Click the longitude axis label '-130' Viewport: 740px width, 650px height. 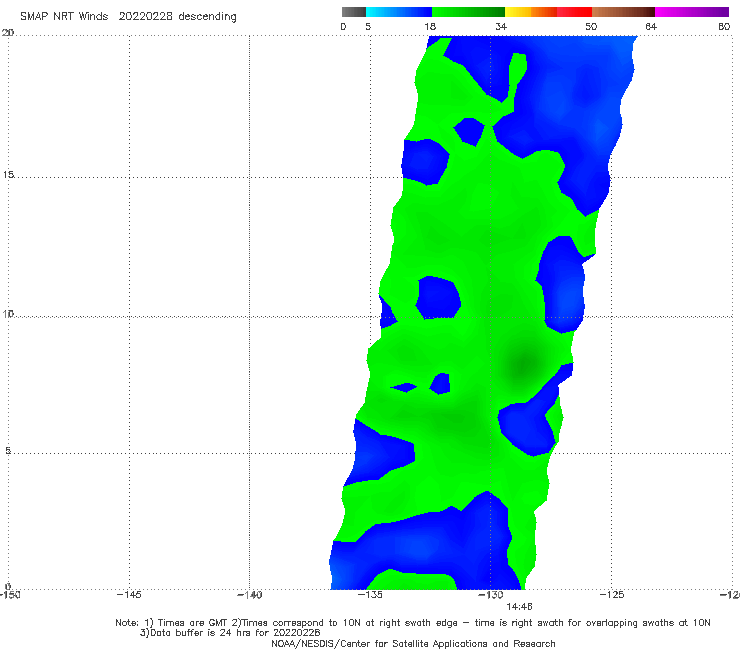(491, 594)
